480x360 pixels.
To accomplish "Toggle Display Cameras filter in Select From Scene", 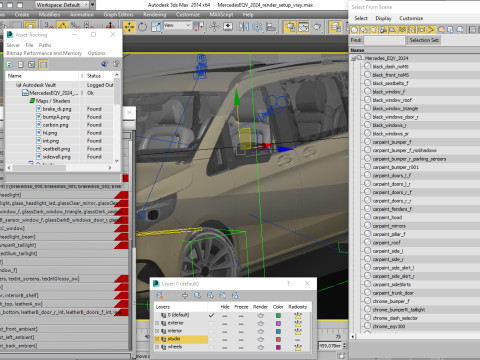I will click(x=383, y=30).
